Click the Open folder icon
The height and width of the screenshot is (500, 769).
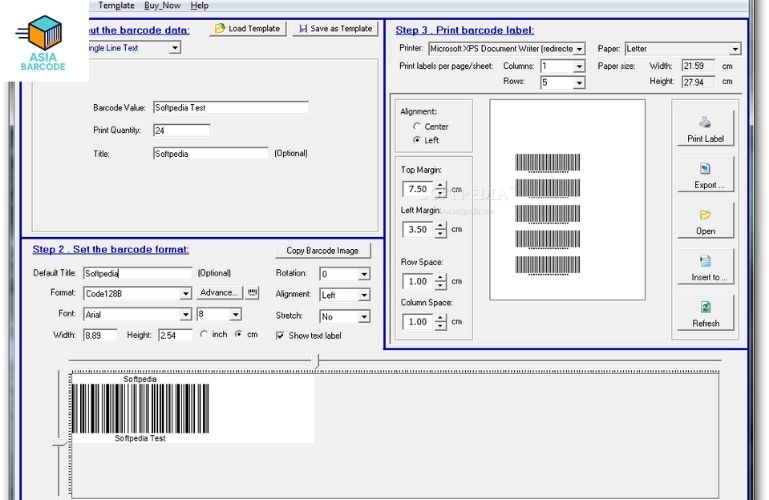click(705, 215)
